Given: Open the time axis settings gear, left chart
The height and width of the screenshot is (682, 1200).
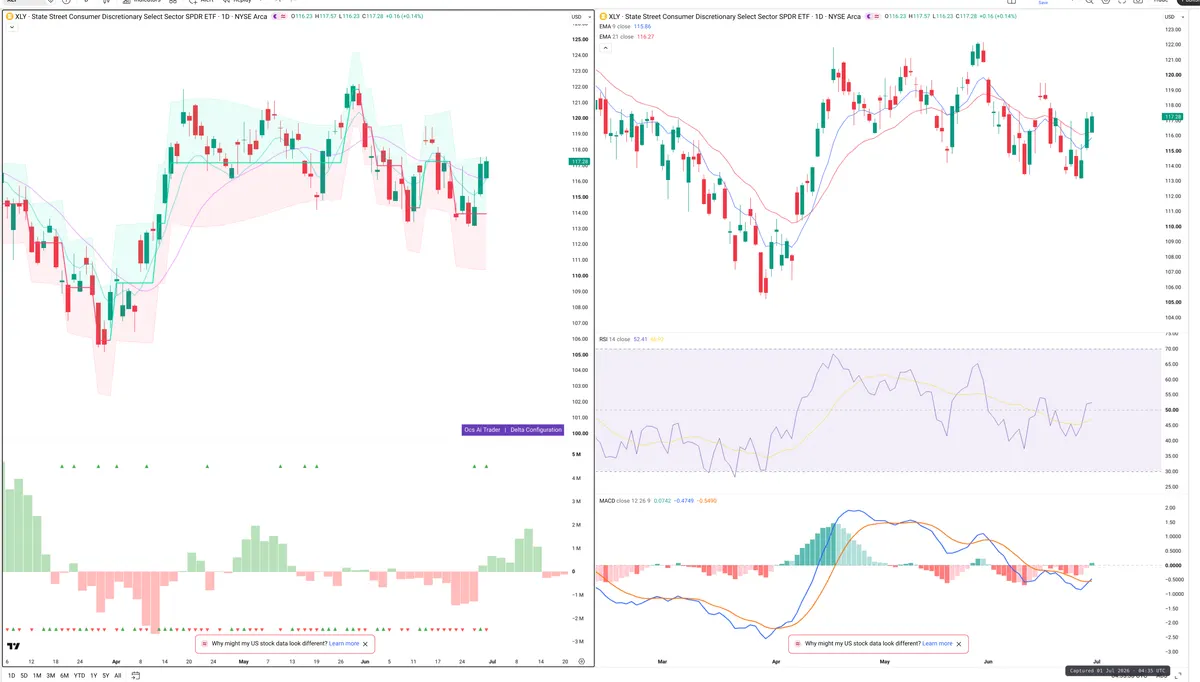Looking at the screenshot, I should [581, 662].
